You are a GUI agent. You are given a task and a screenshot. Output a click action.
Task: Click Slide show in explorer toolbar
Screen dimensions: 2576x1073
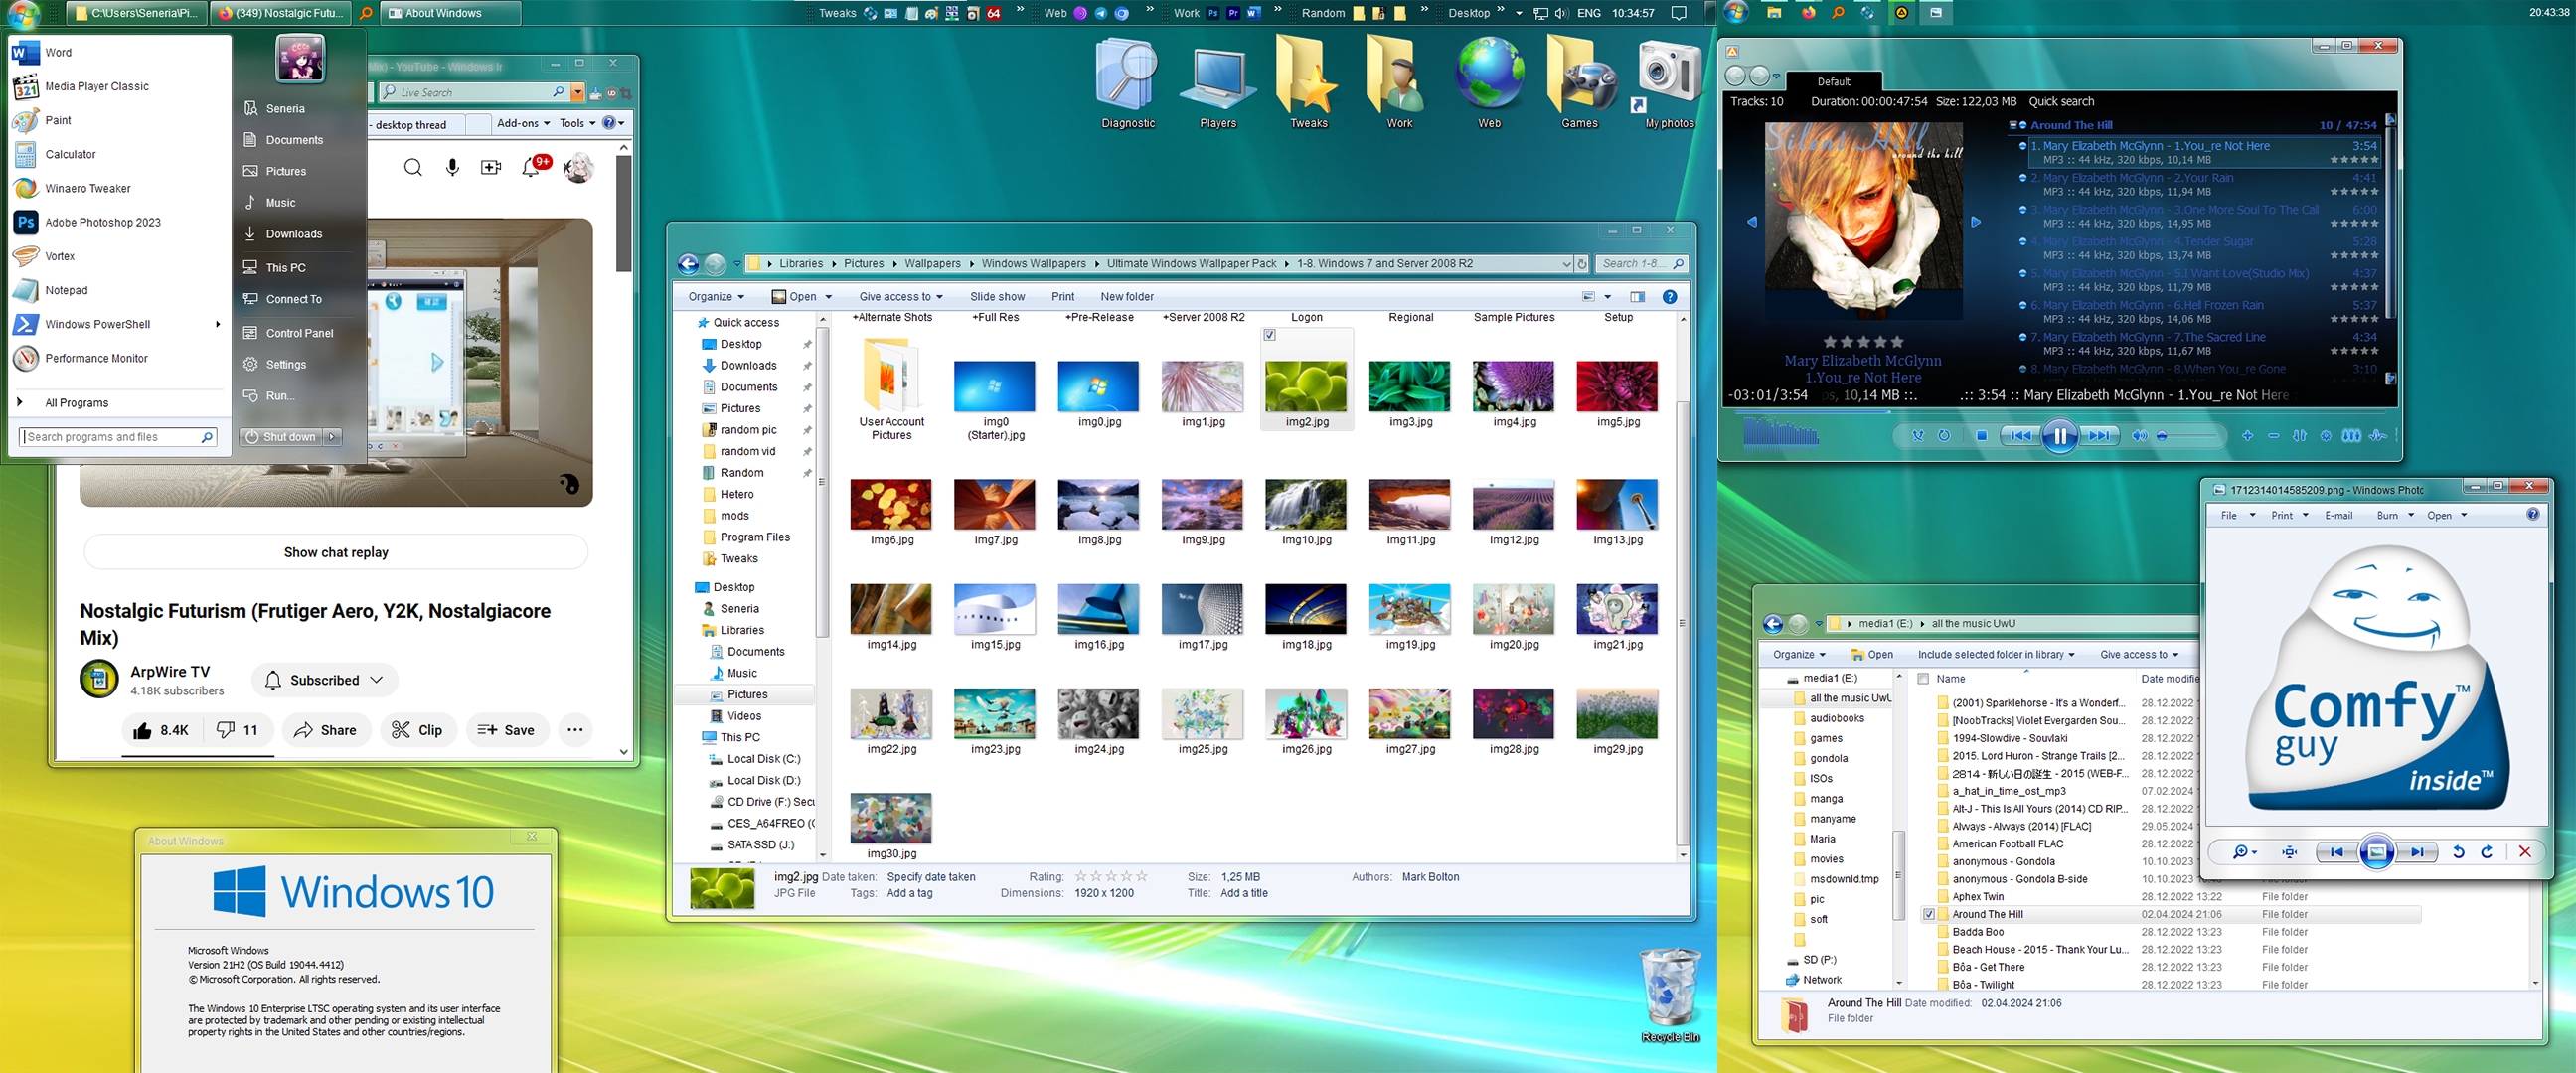(x=997, y=297)
